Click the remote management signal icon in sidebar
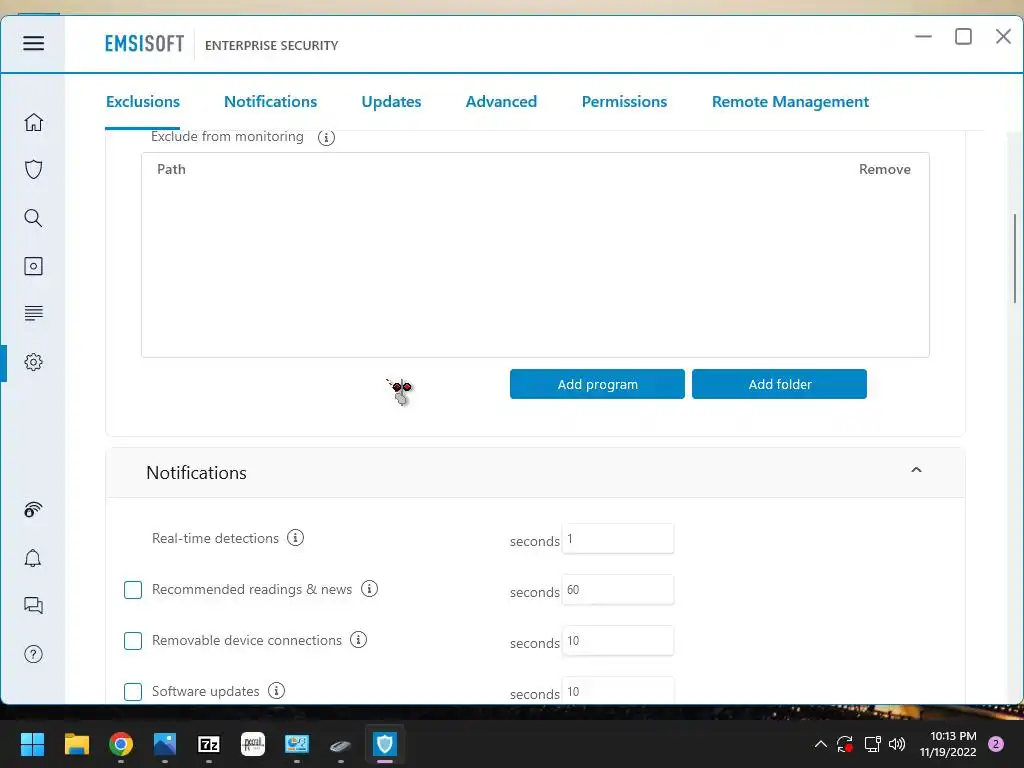 pos(33,509)
